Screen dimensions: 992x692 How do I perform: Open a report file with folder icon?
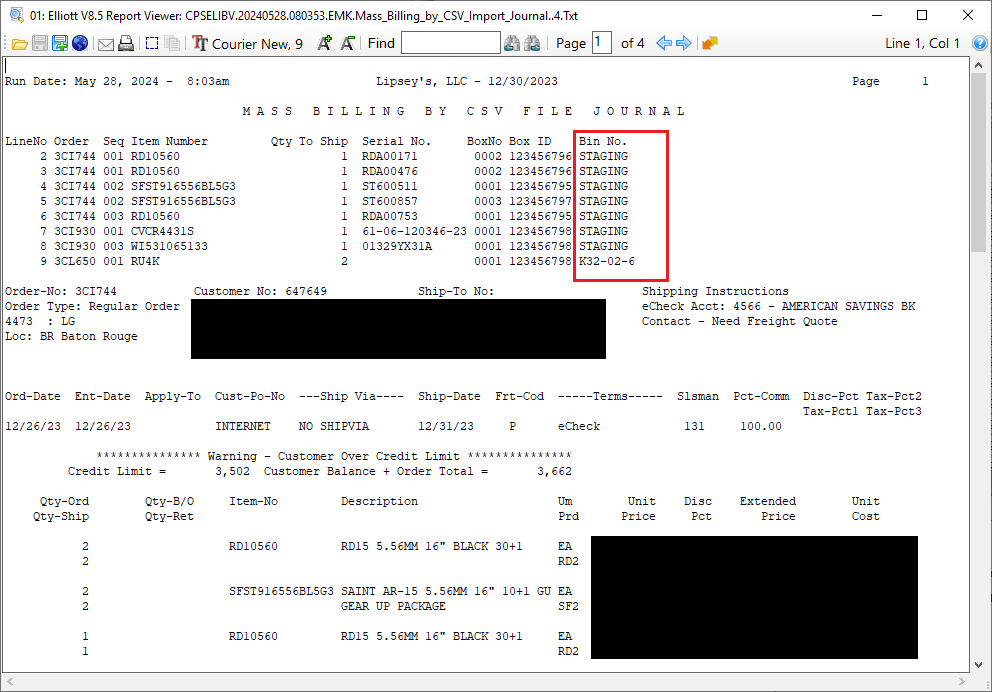coord(20,44)
